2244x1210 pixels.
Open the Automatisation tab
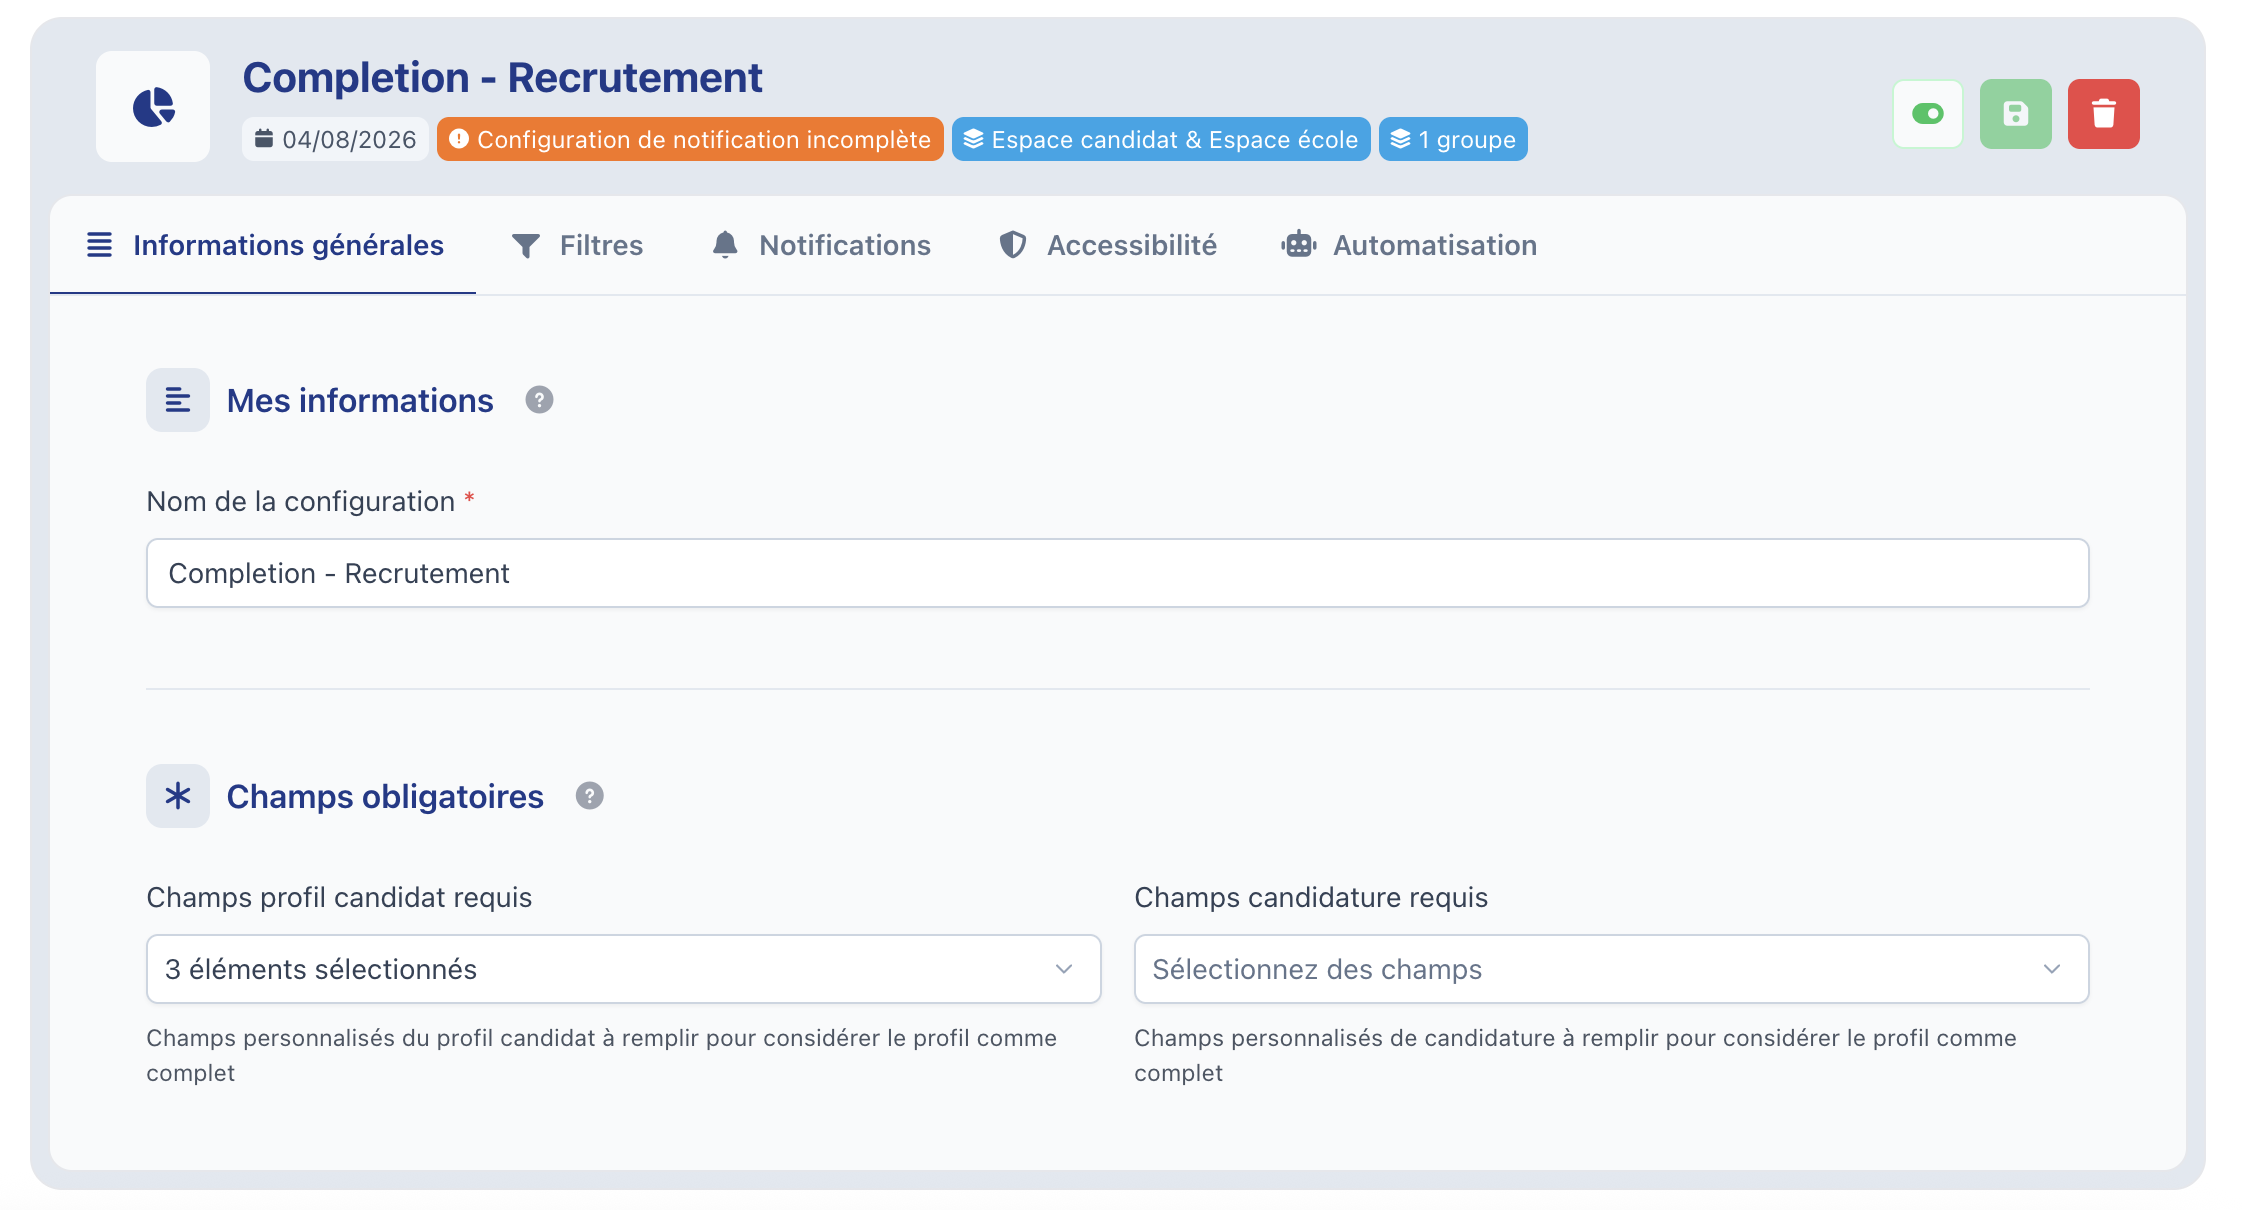[1409, 245]
